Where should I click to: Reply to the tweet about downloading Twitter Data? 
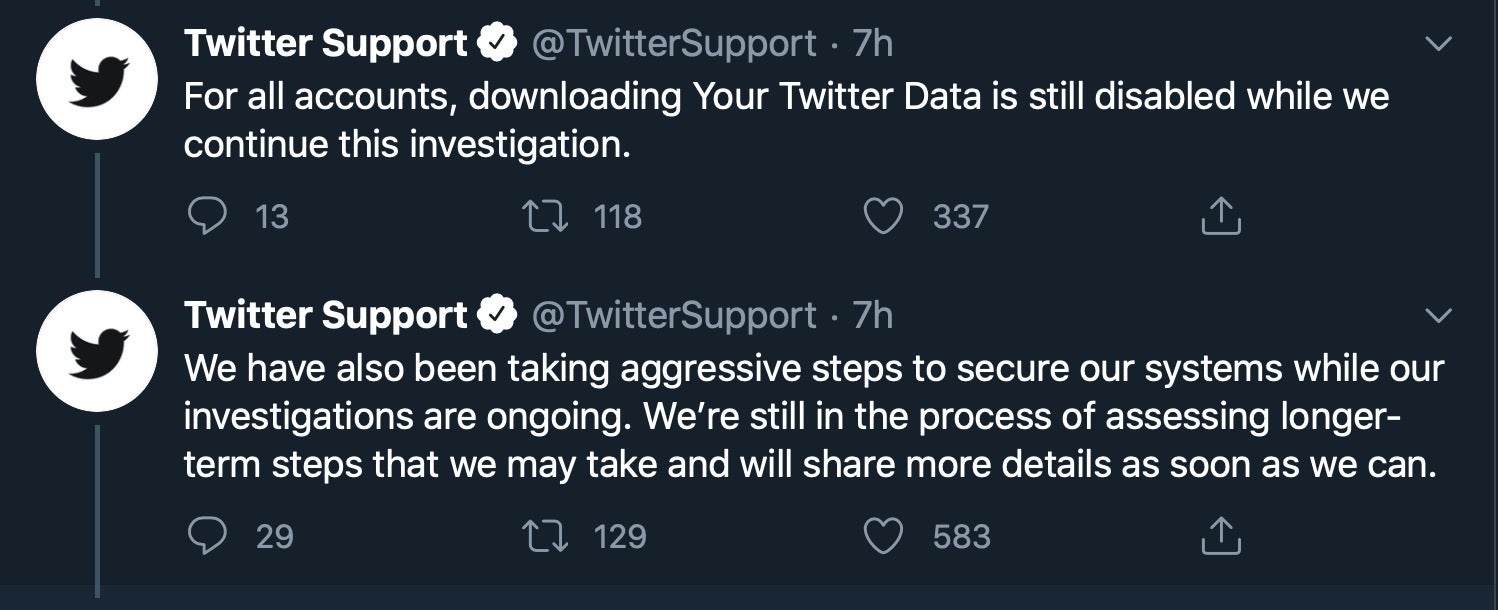[x=206, y=217]
